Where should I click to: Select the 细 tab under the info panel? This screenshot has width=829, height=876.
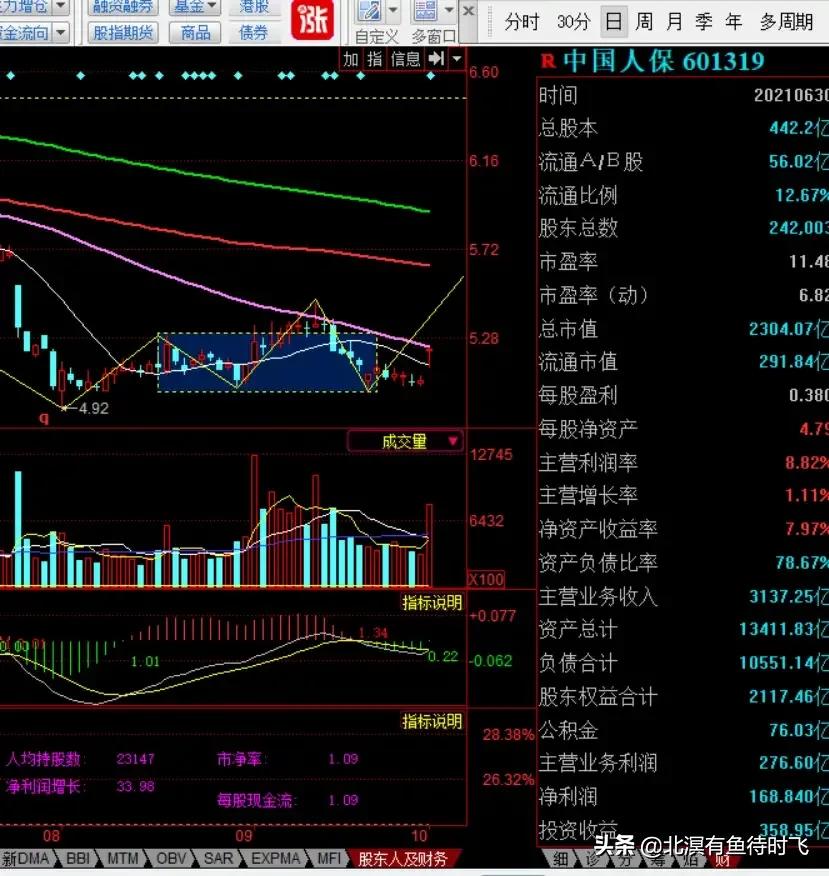[561, 859]
